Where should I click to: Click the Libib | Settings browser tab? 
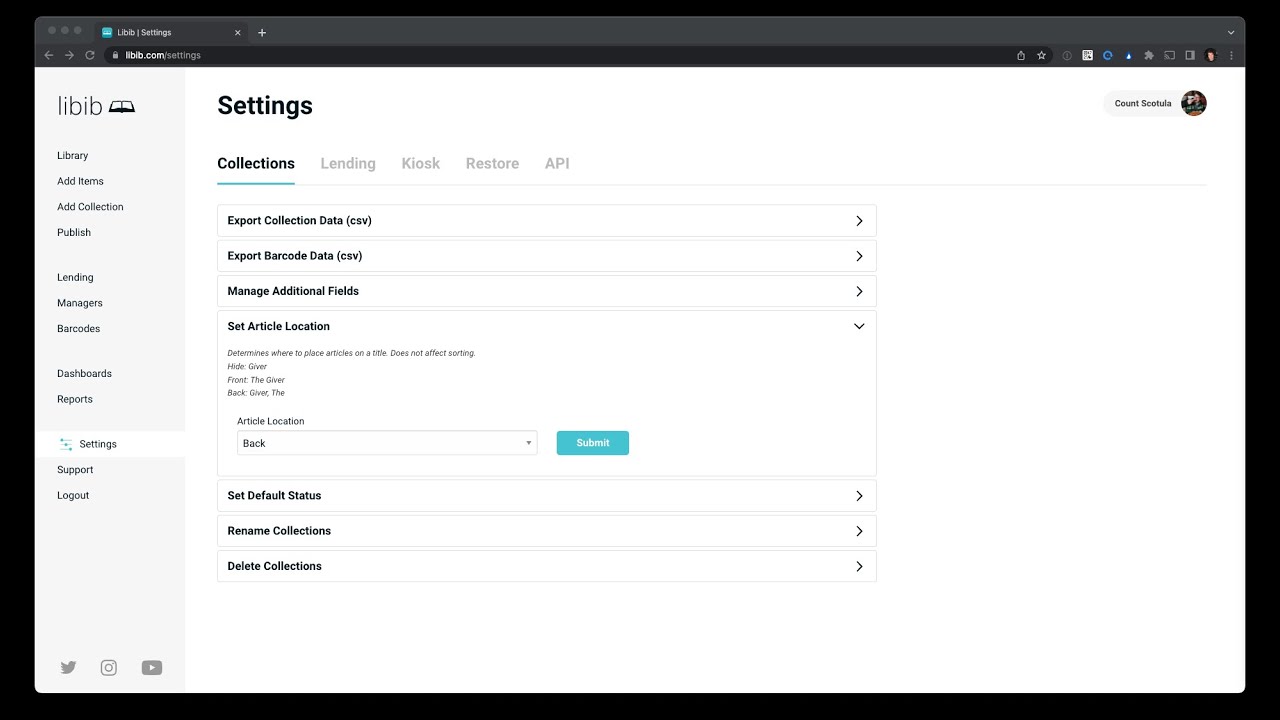point(171,32)
